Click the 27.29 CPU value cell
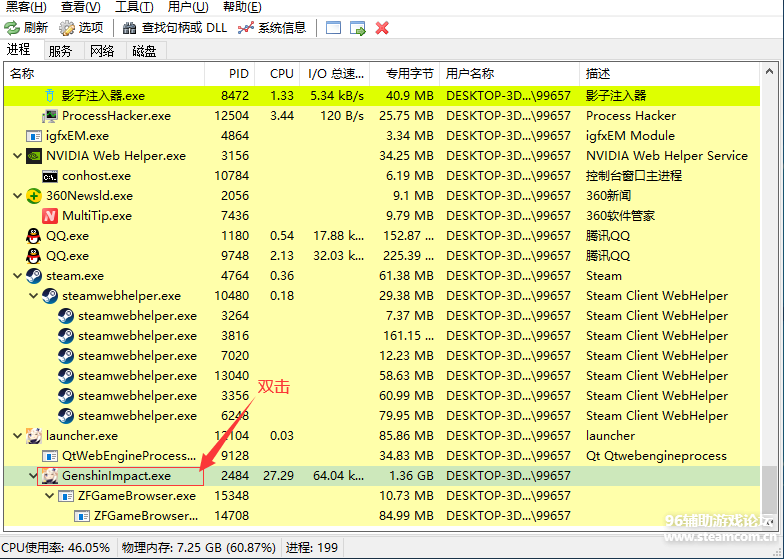The width and height of the screenshot is (784, 559). click(x=278, y=476)
